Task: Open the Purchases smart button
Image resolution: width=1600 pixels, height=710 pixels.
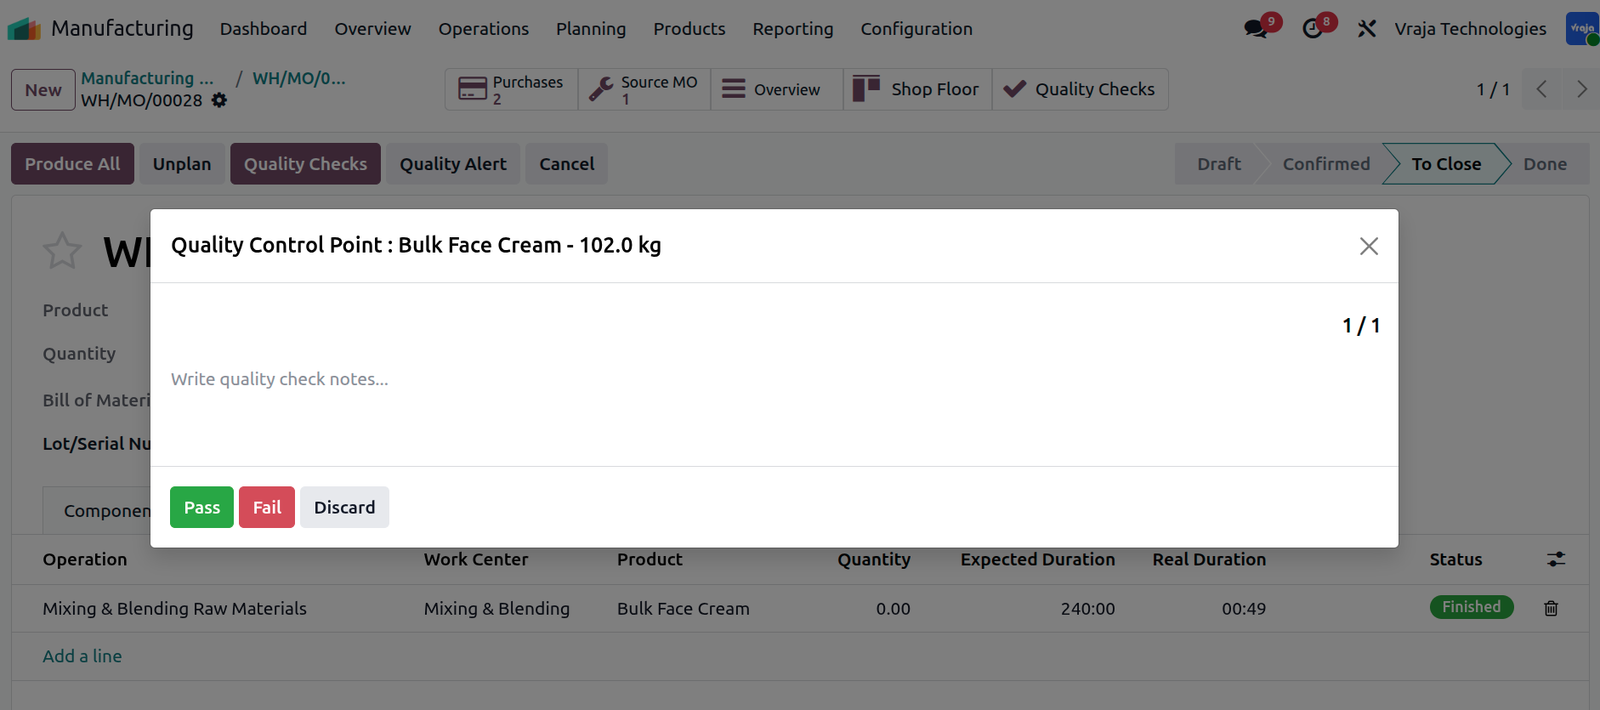Action: click(512, 89)
